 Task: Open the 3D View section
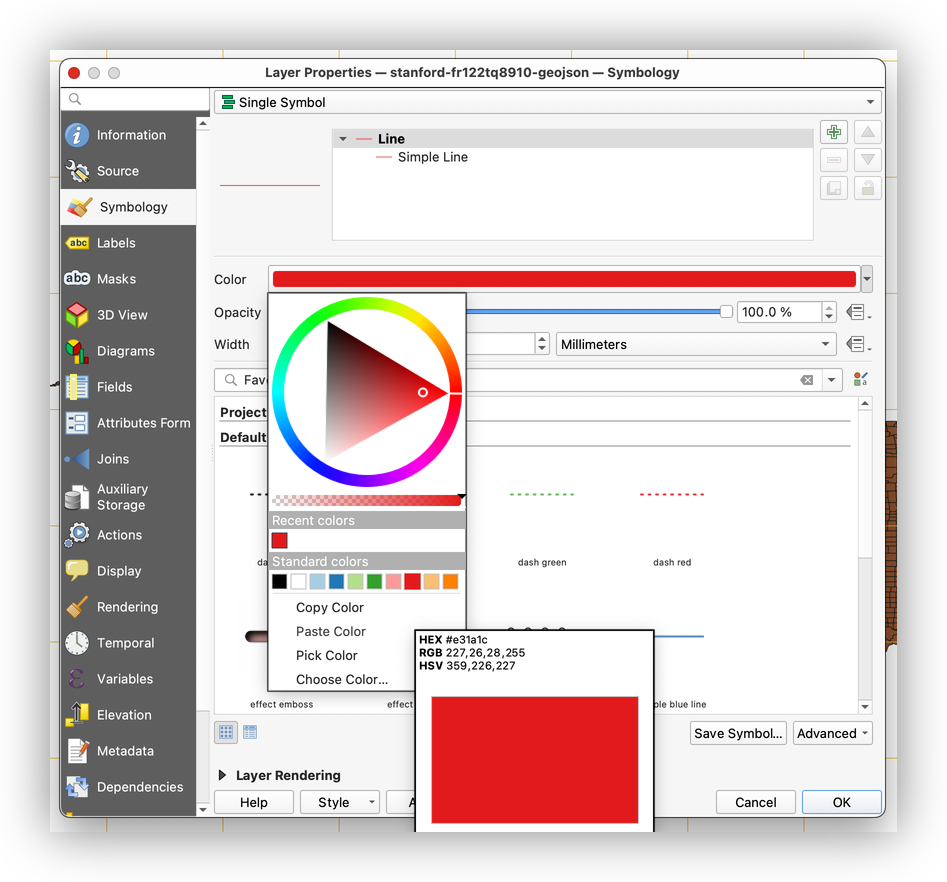(x=121, y=315)
